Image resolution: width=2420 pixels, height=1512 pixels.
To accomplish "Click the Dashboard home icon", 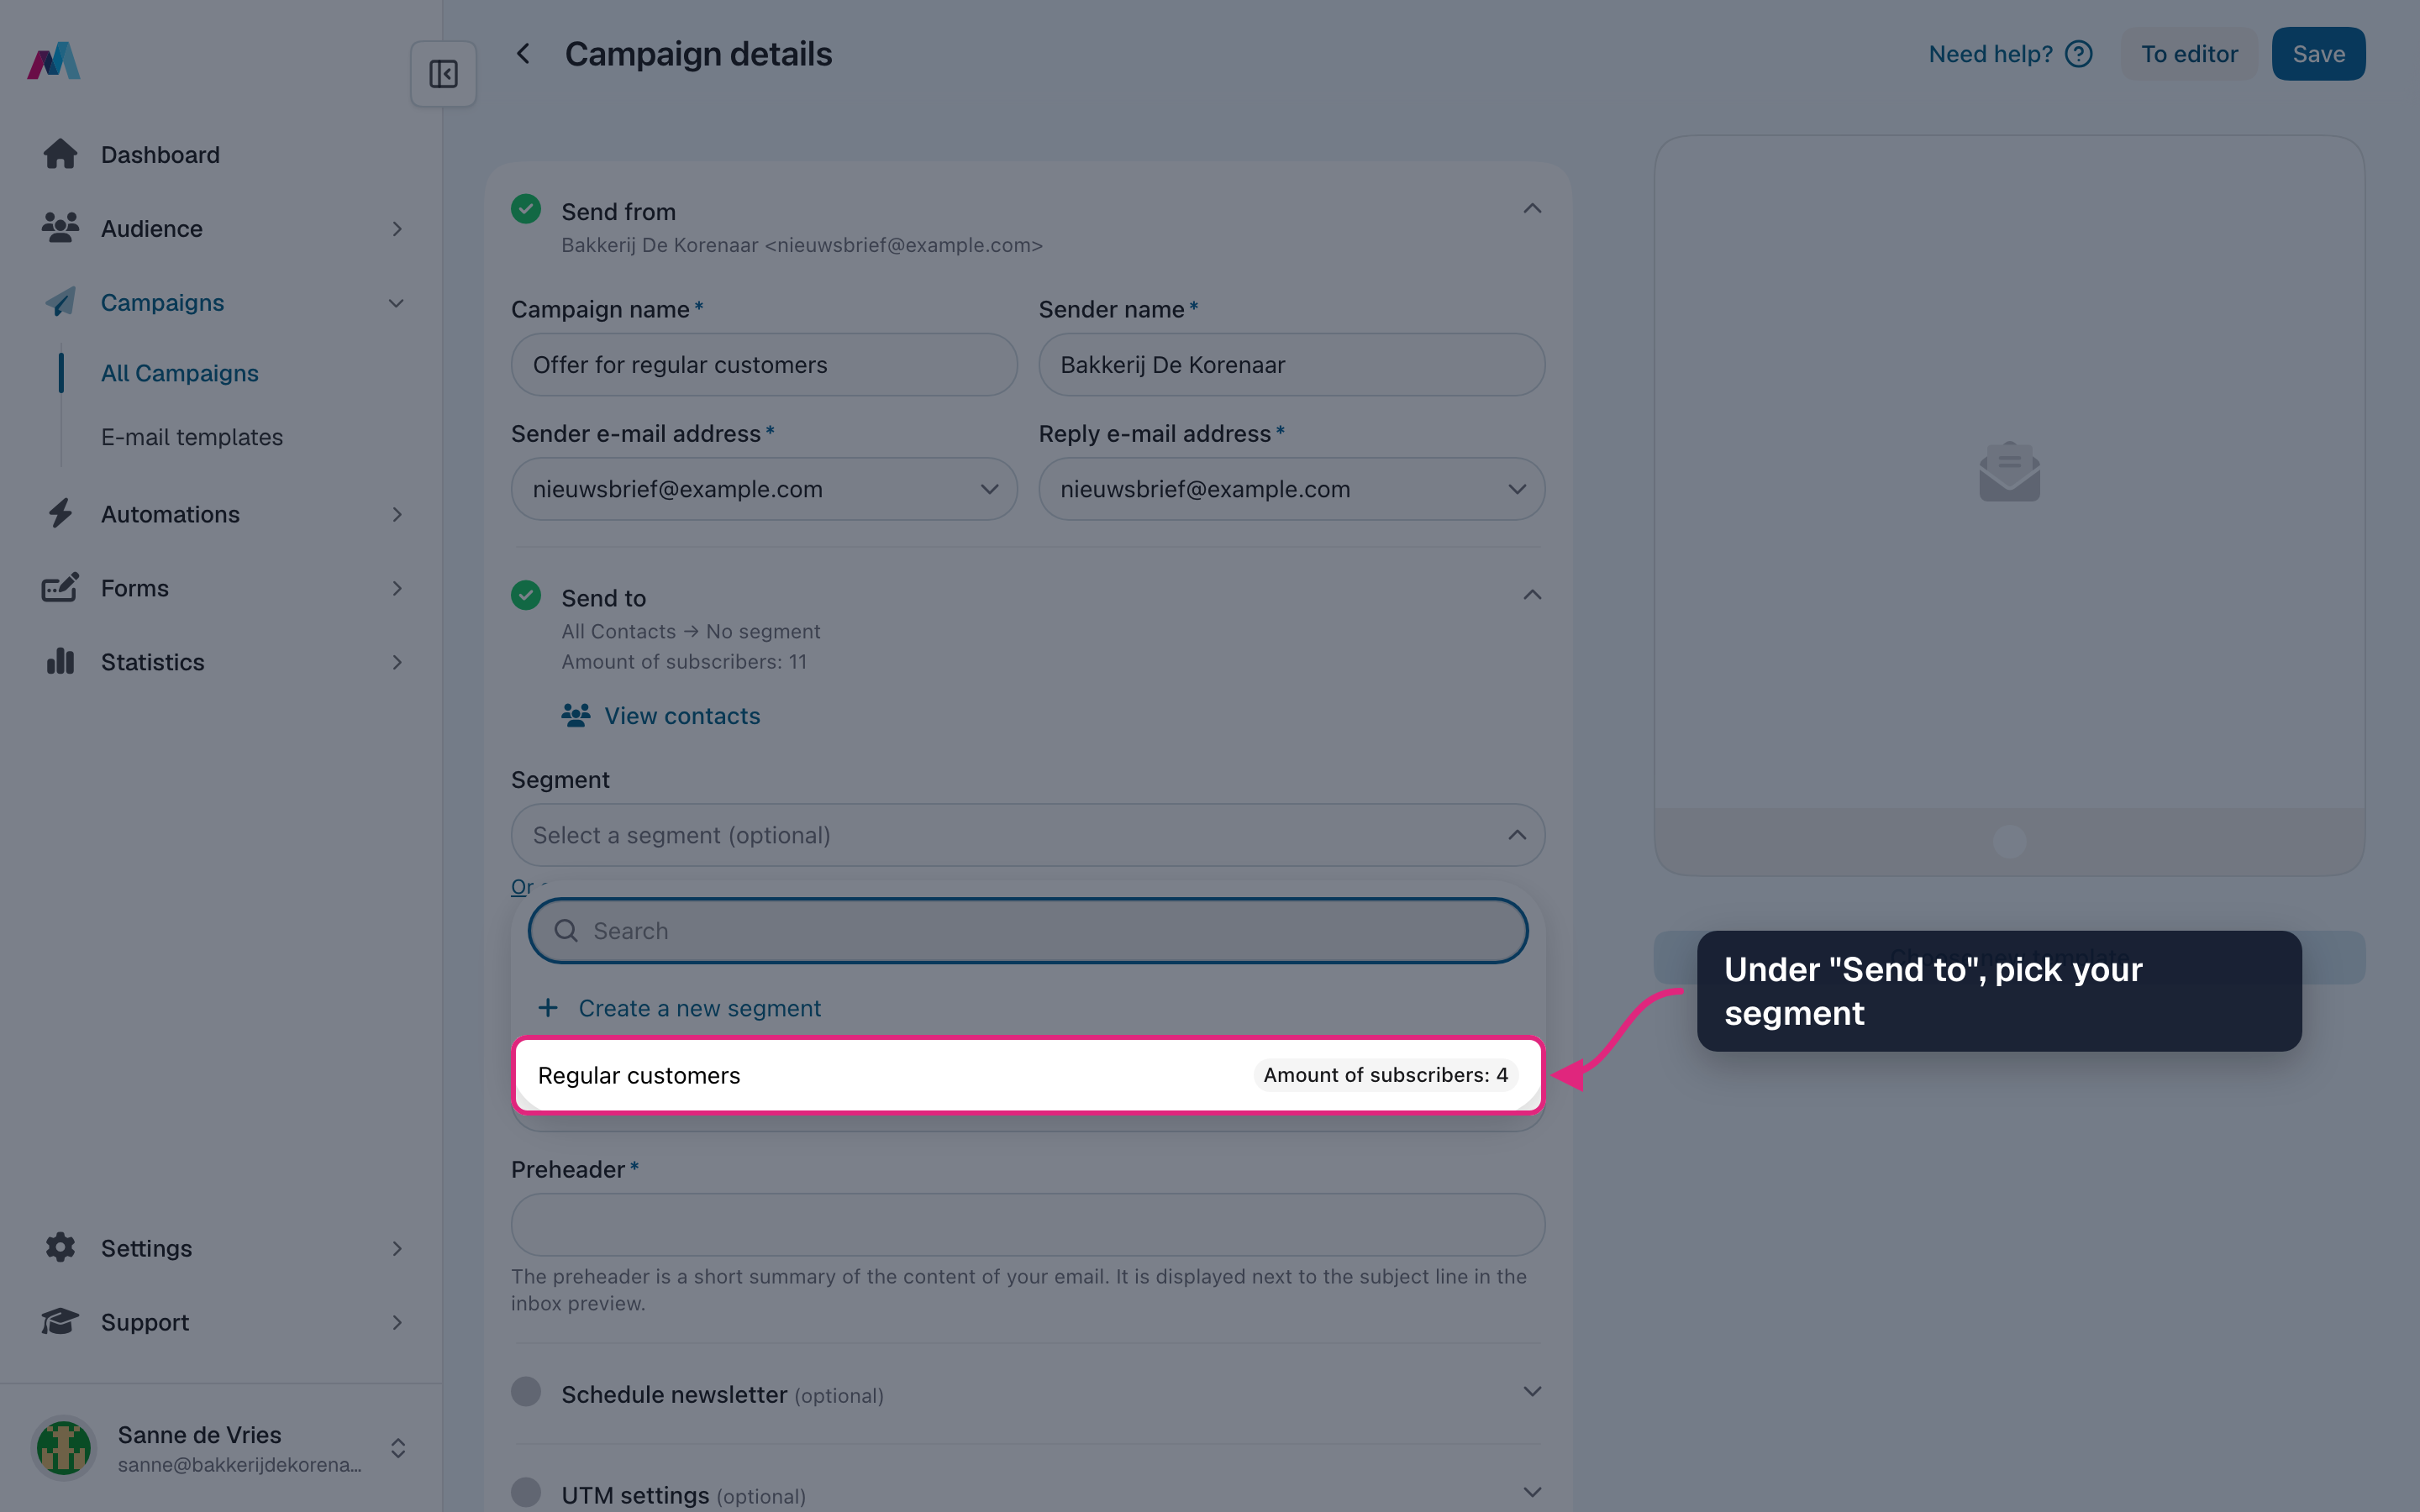I will tap(60, 154).
